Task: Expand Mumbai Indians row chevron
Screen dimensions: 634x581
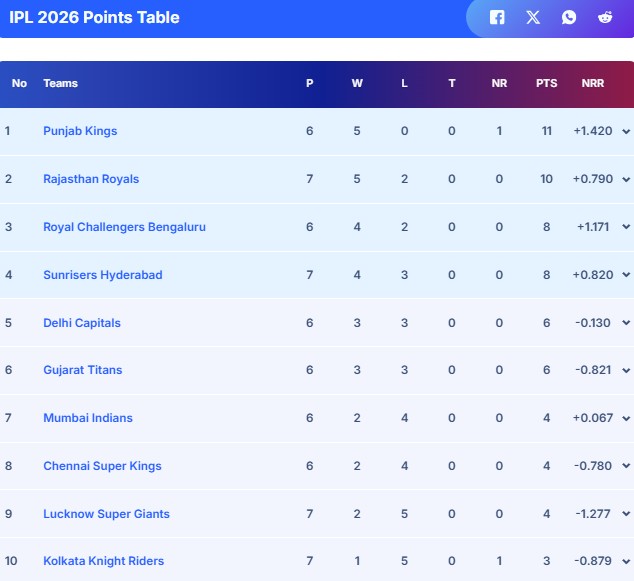Action: click(626, 419)
